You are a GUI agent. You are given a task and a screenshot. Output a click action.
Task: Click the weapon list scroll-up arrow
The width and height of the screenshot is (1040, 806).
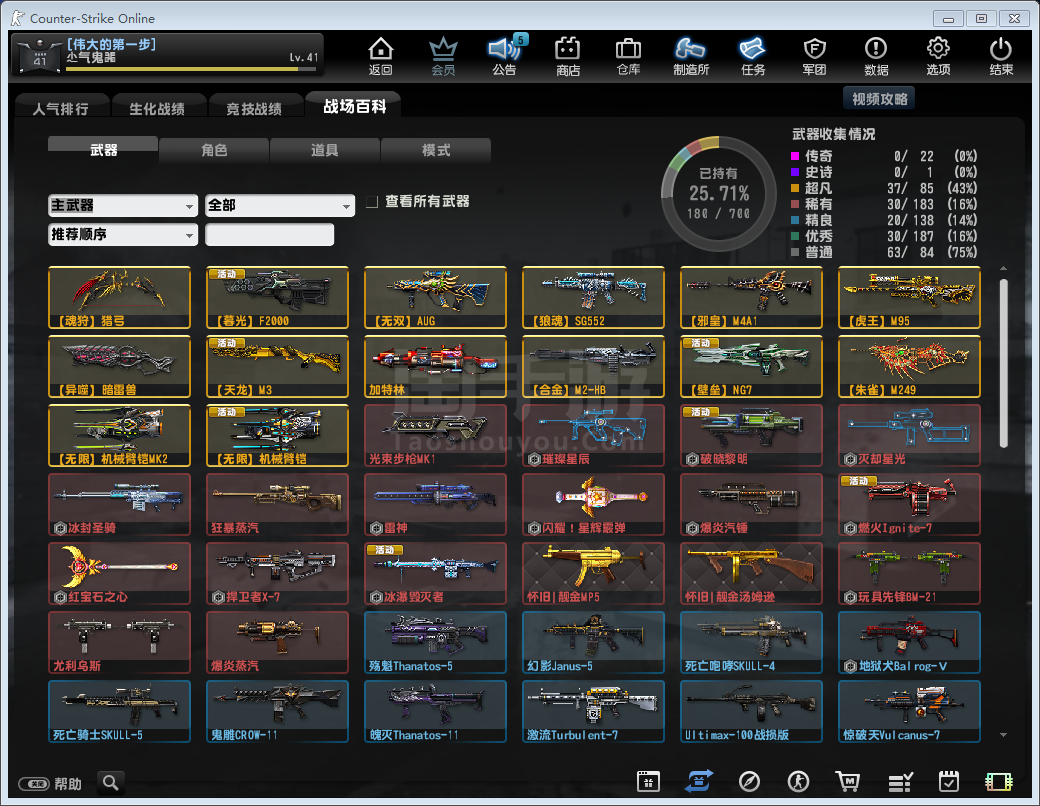pos(1004,269)
